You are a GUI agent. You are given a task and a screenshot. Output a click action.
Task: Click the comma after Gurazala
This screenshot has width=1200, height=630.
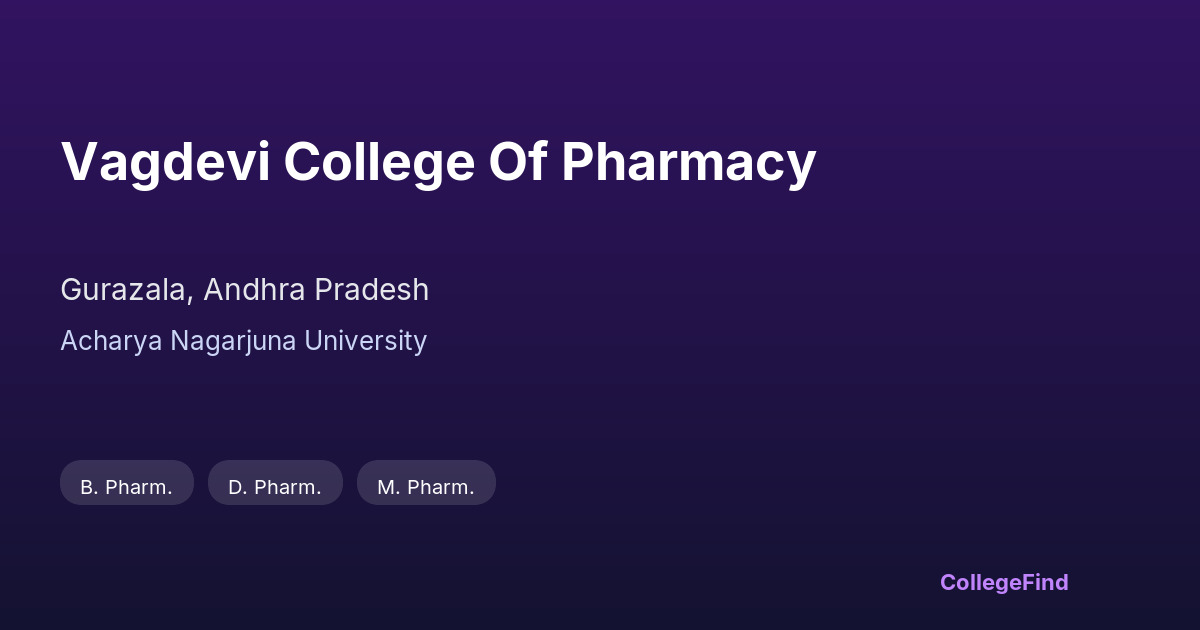(x=191, y=298)
